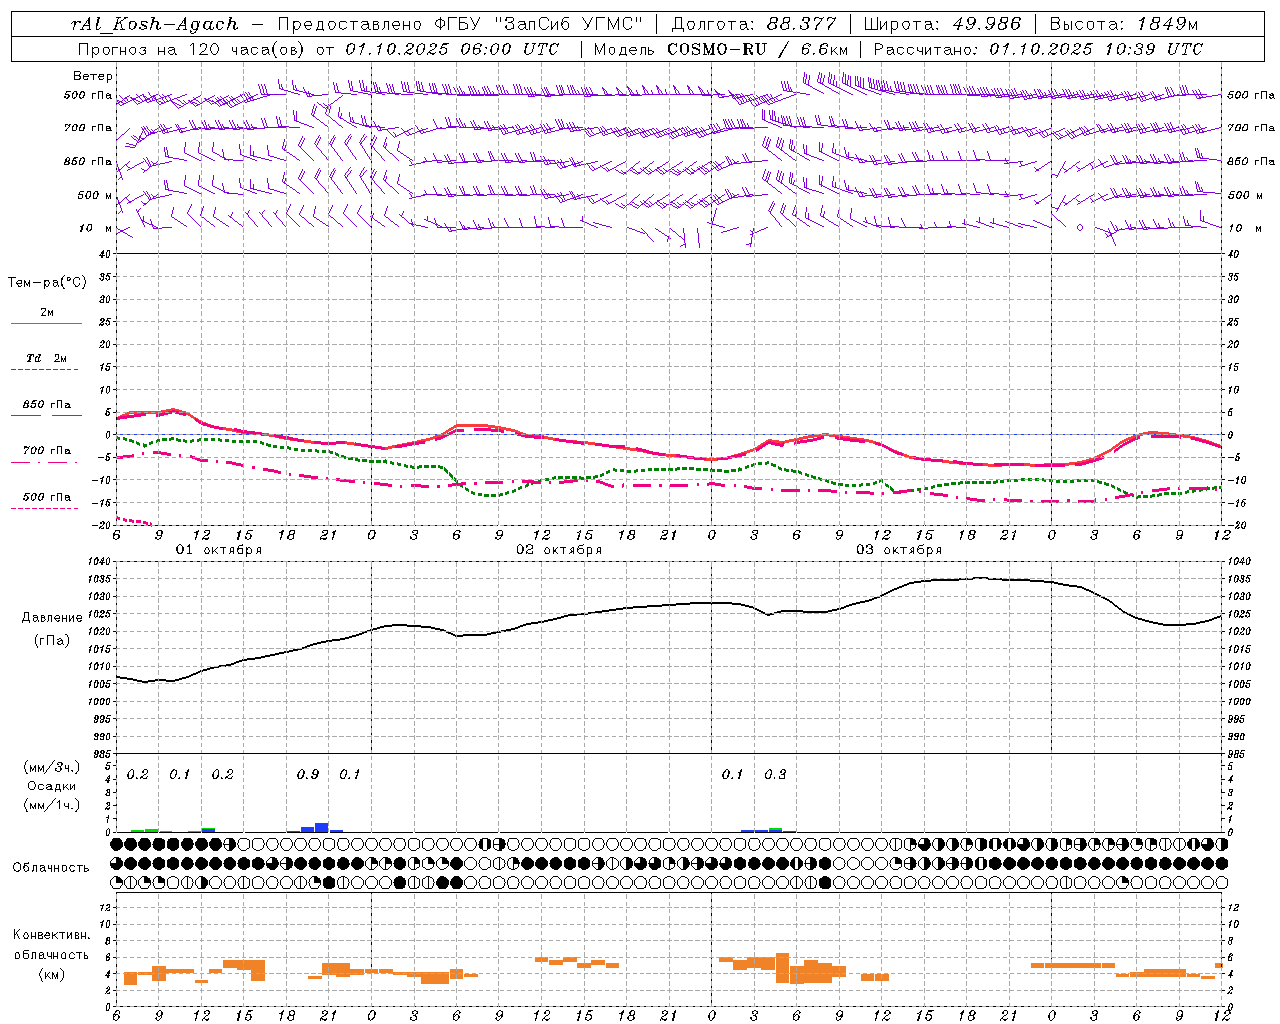Click the 'Рассчитано: 01.10.2025 10:39 UTC' timestamp
The image size is (1280, 1024).
(1038, 49)
